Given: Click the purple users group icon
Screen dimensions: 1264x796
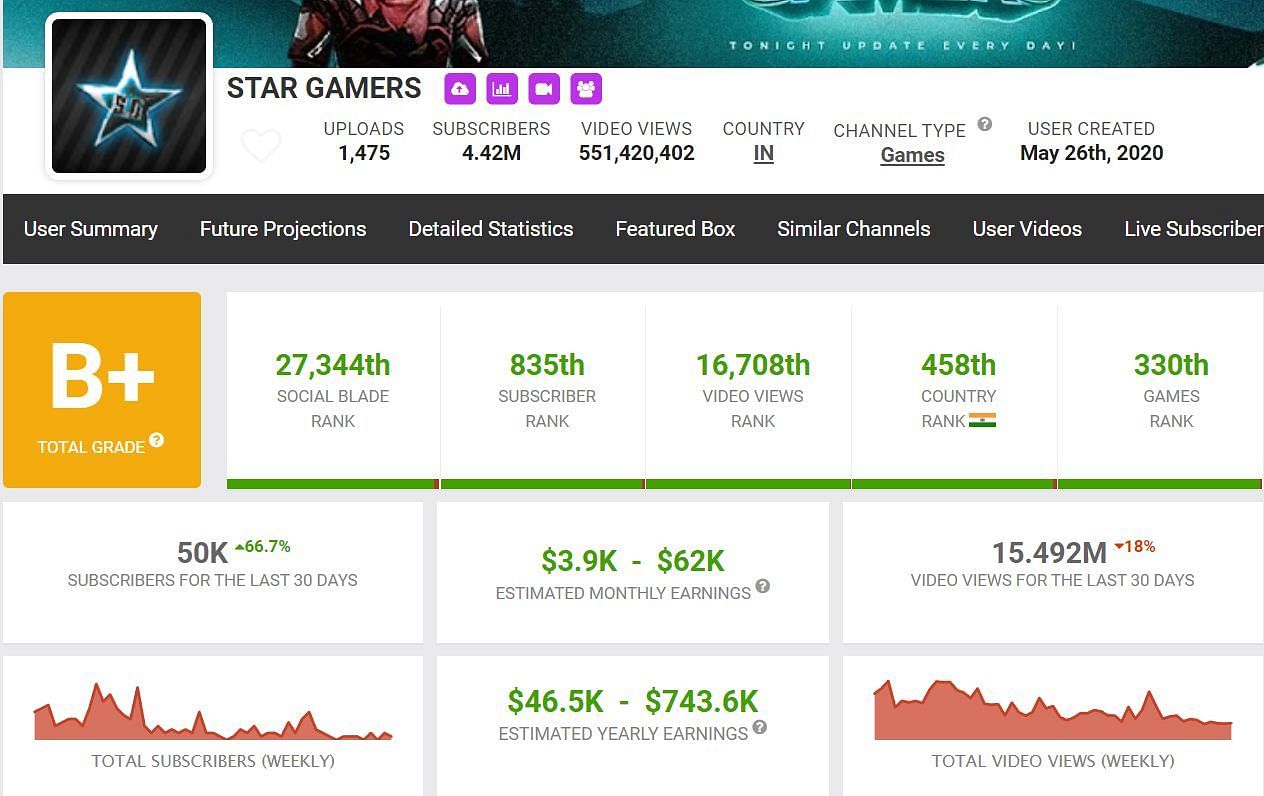Looking at the screenshot, I should point(586,89).
